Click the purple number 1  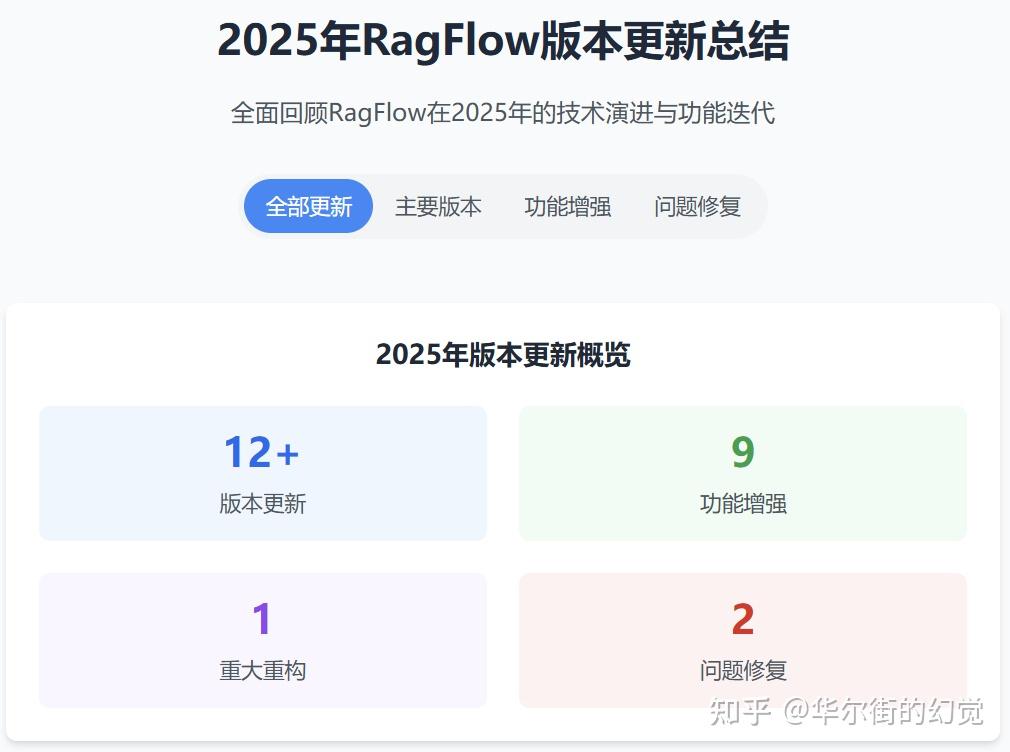point(261,619)
